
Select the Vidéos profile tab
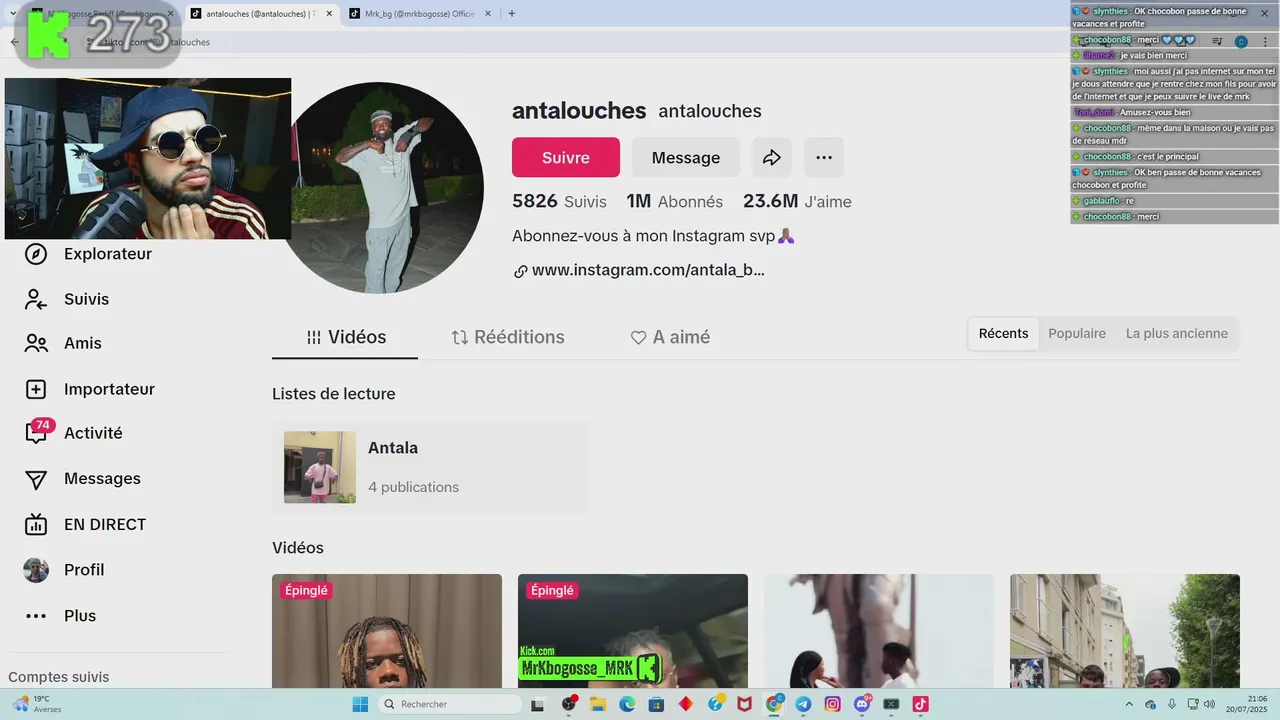[x=345, y=338]
